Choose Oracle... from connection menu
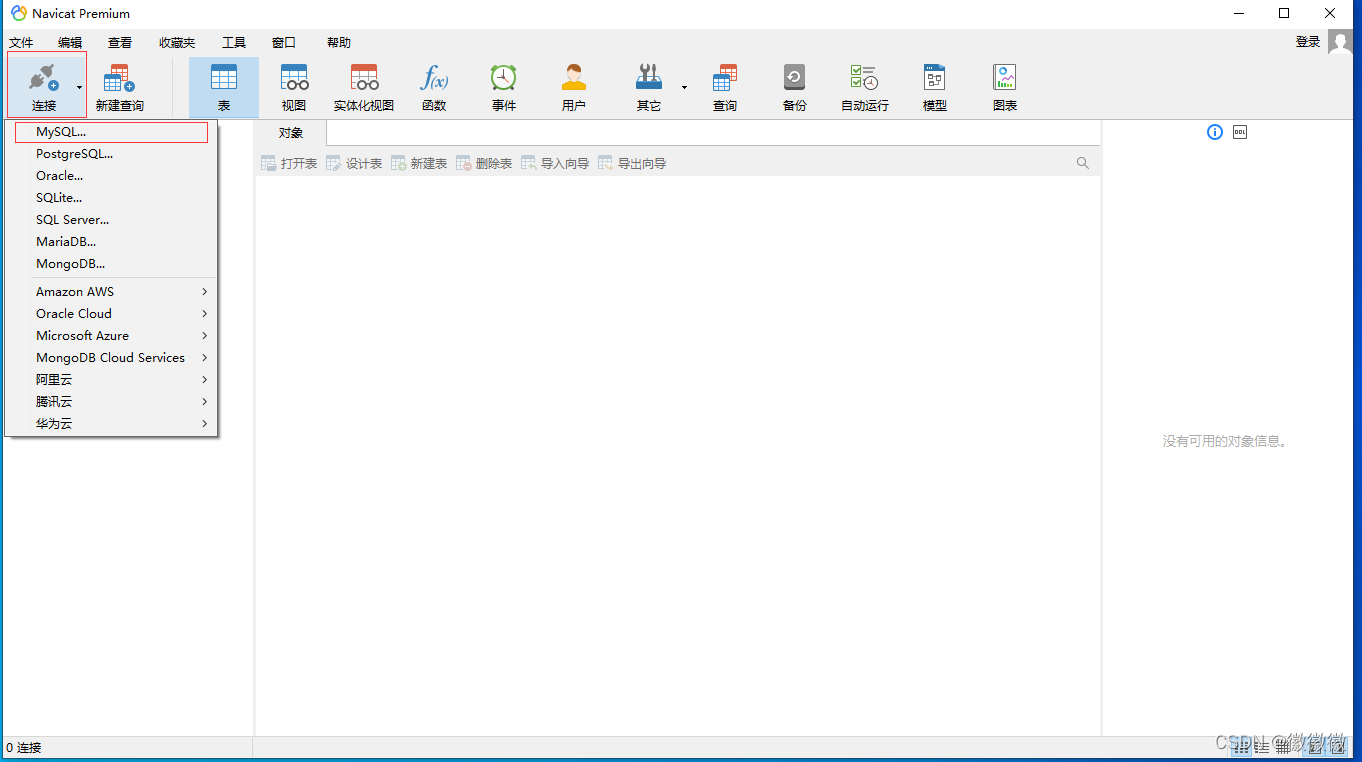Viewport: 1362px width, 762px height. click(x=111, y=176)
